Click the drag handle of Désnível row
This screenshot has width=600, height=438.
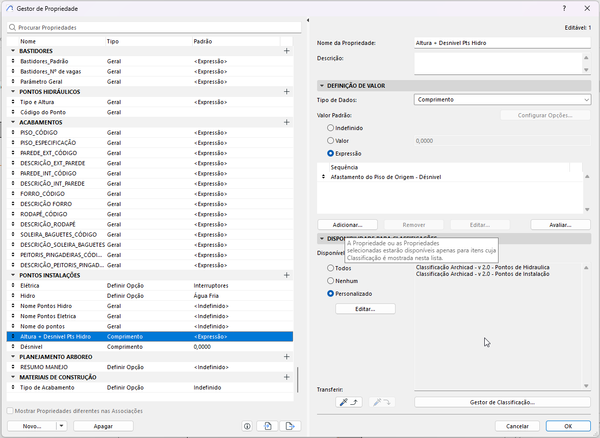tap(13, 347)
